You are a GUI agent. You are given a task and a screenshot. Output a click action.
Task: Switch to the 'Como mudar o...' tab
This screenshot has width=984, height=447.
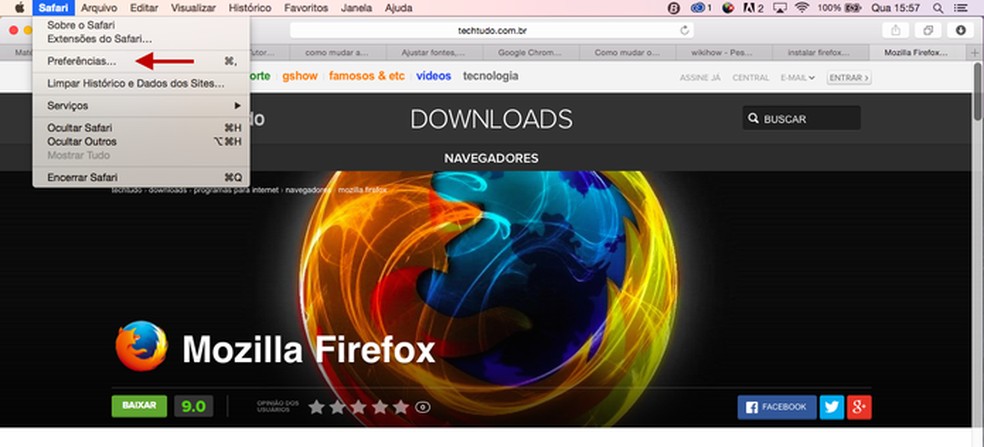[628, 53]
